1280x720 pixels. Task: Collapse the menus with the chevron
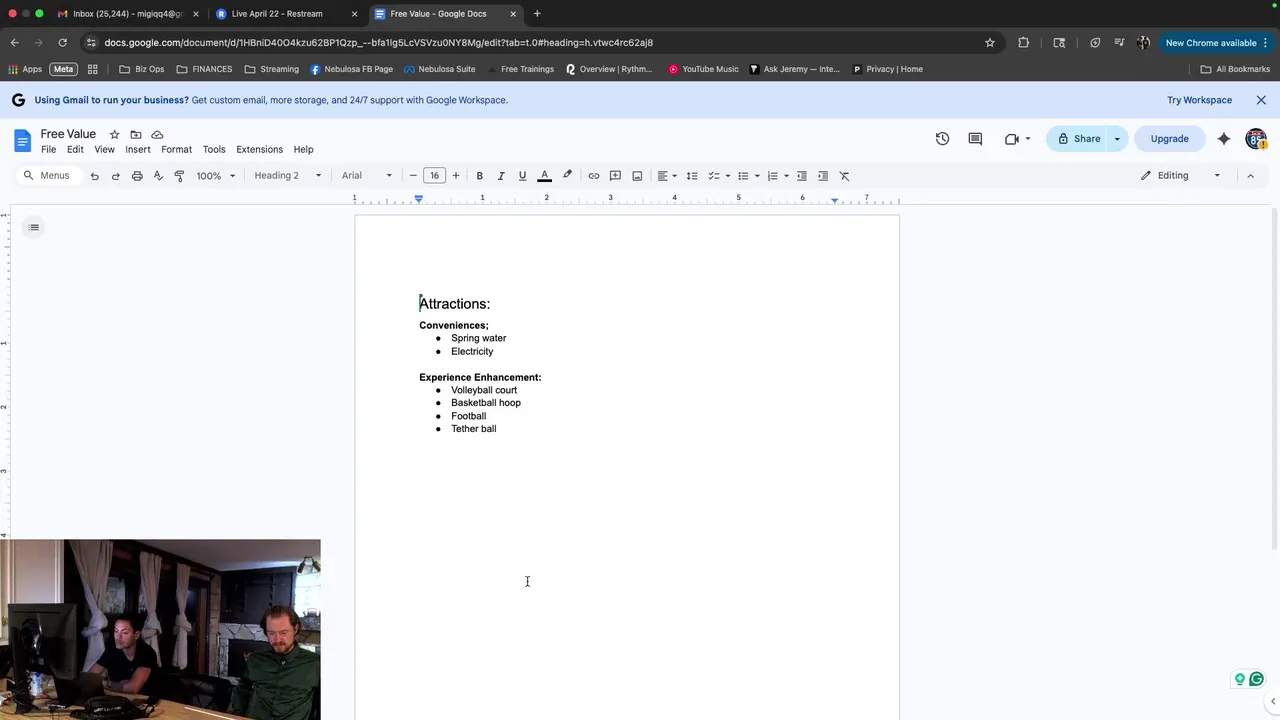1250,176
